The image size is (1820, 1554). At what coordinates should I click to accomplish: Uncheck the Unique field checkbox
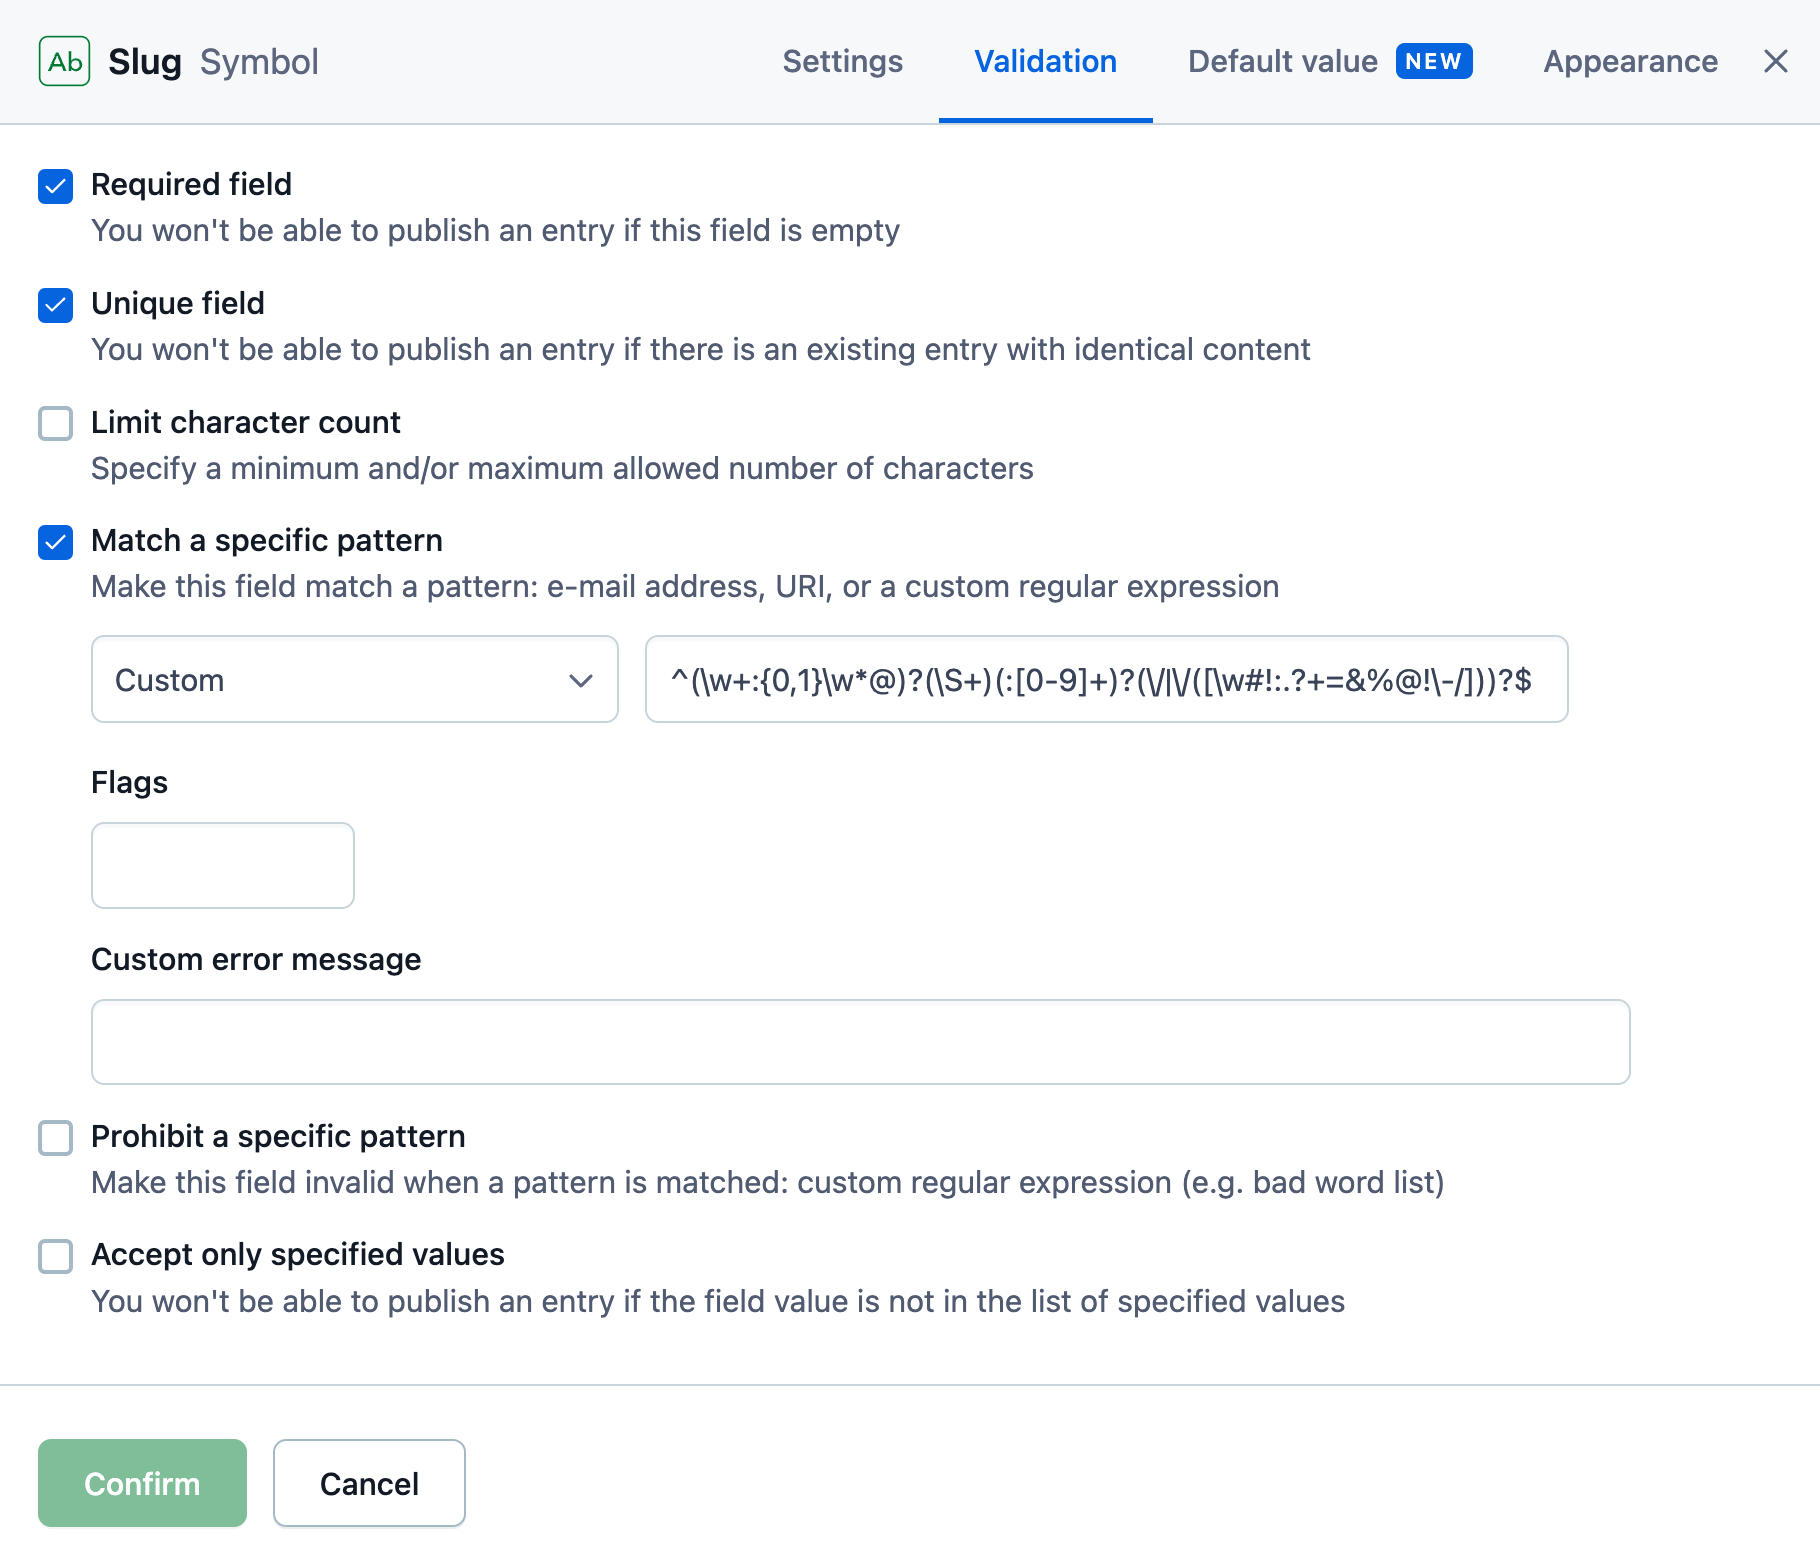tap(56, 305)
